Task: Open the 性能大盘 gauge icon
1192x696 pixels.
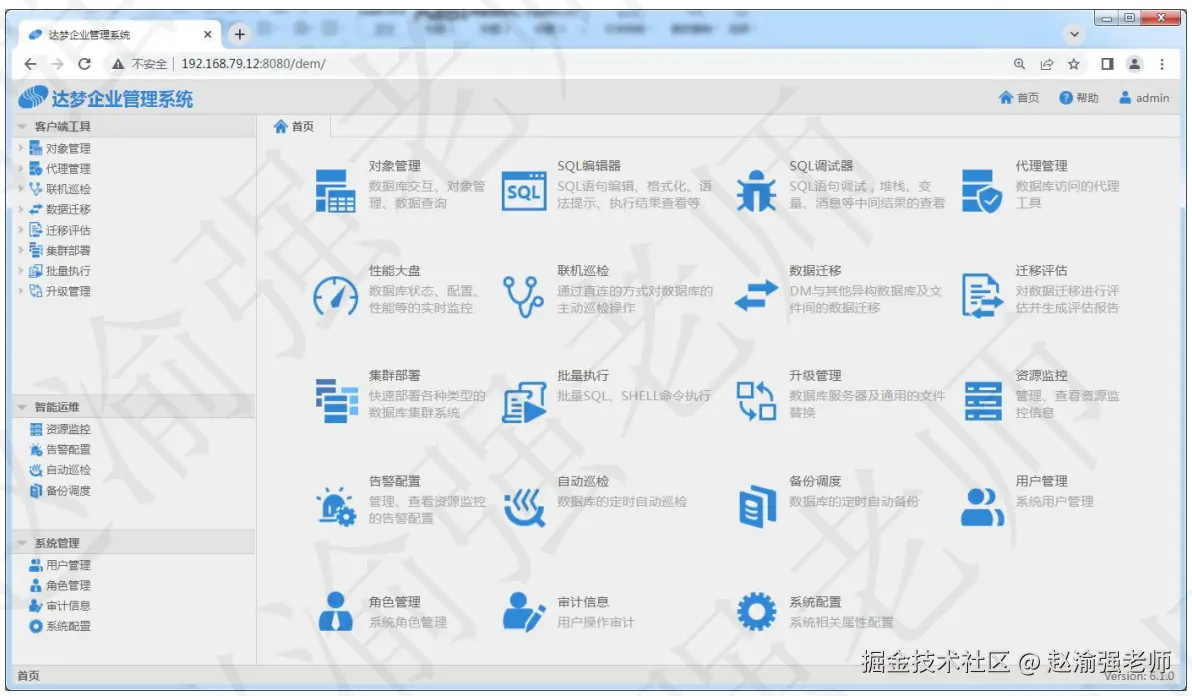Action: (x=335, y=296)
